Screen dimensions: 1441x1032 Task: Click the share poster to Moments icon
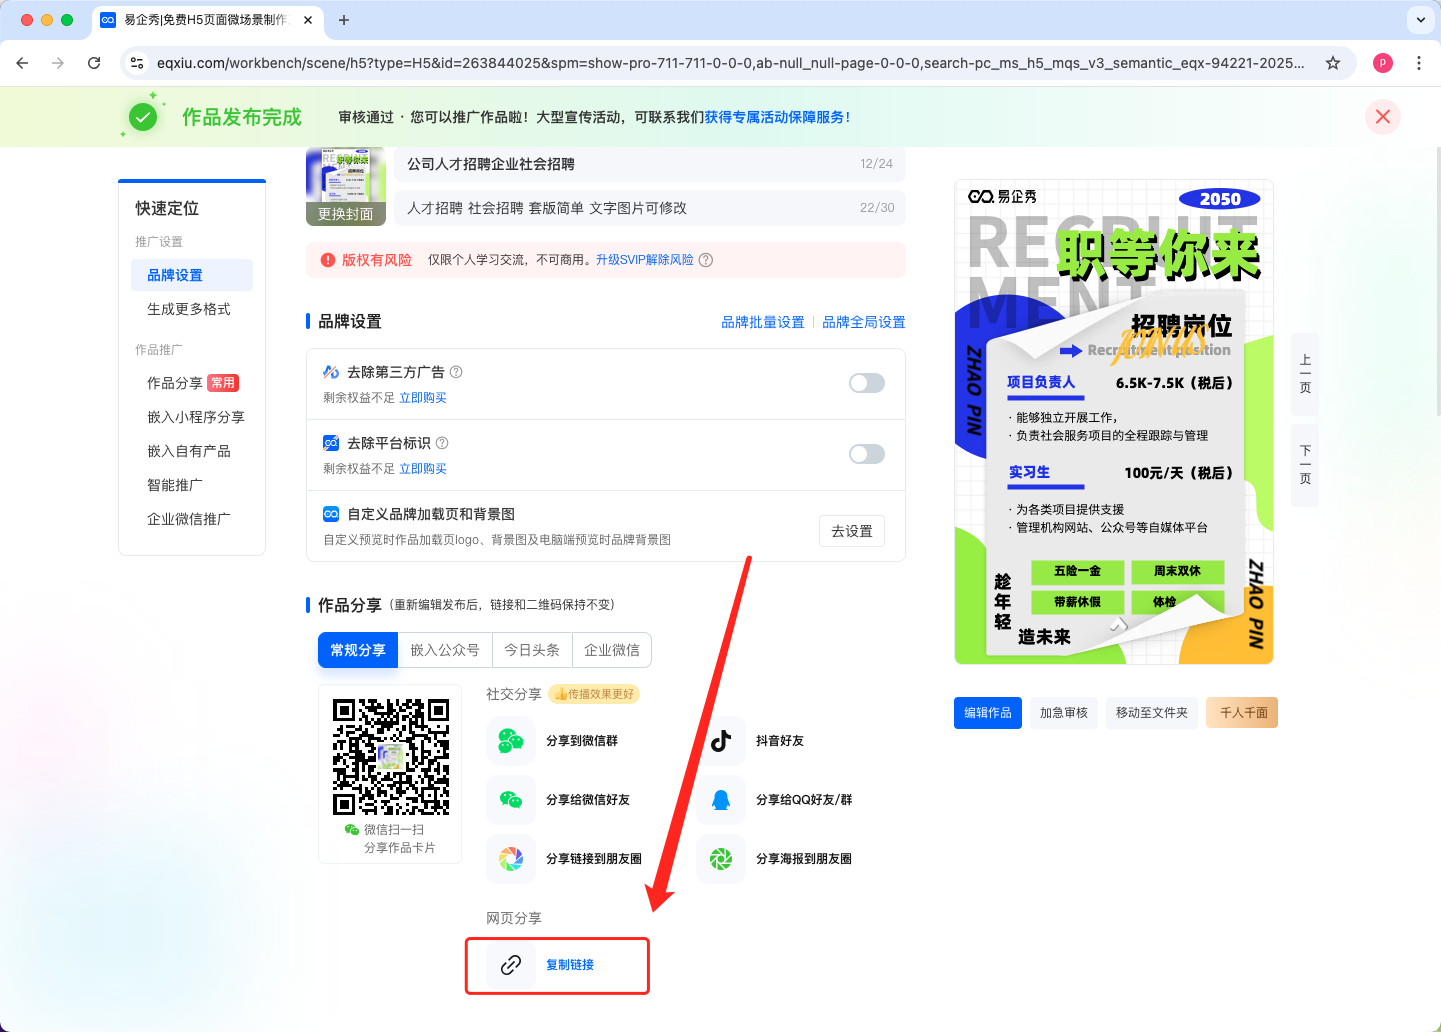click(x=721, y=859)
